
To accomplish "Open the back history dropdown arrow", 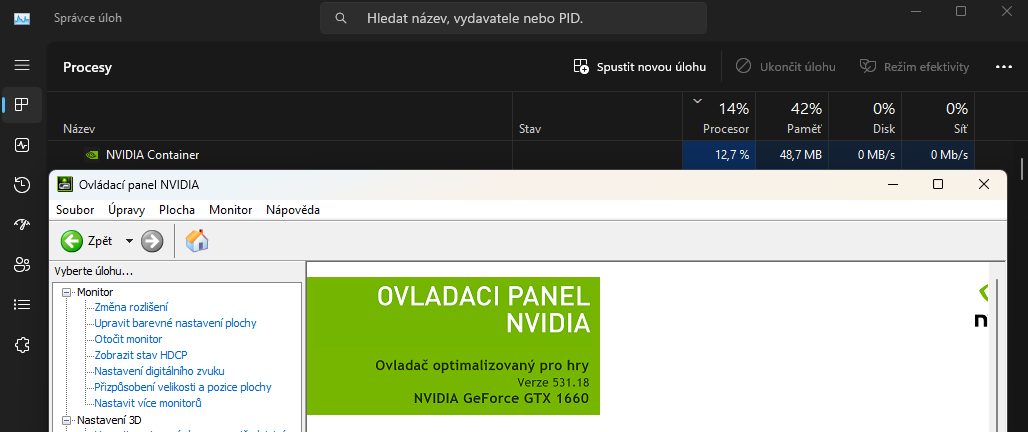I will click(x=129, y=241).
